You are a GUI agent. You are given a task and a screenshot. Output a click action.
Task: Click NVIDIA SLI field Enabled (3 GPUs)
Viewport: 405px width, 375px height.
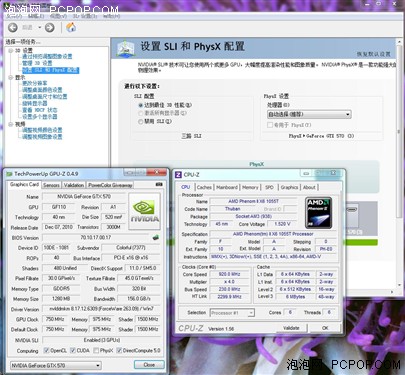pyautogui.click(x=102, y=340)
